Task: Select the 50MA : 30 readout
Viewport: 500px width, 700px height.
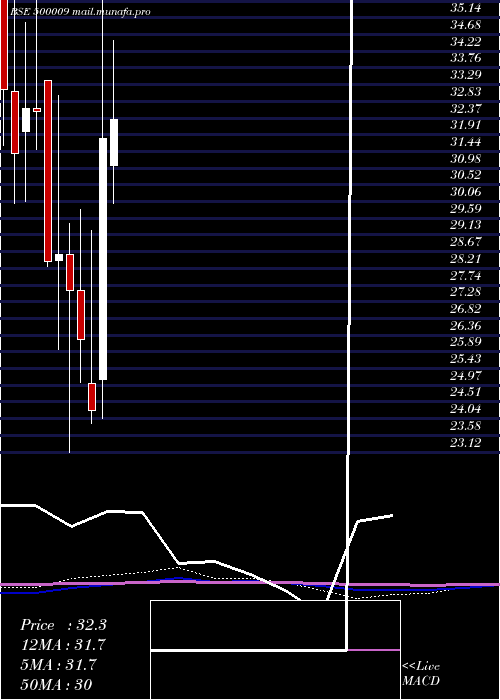Action: 56,684
